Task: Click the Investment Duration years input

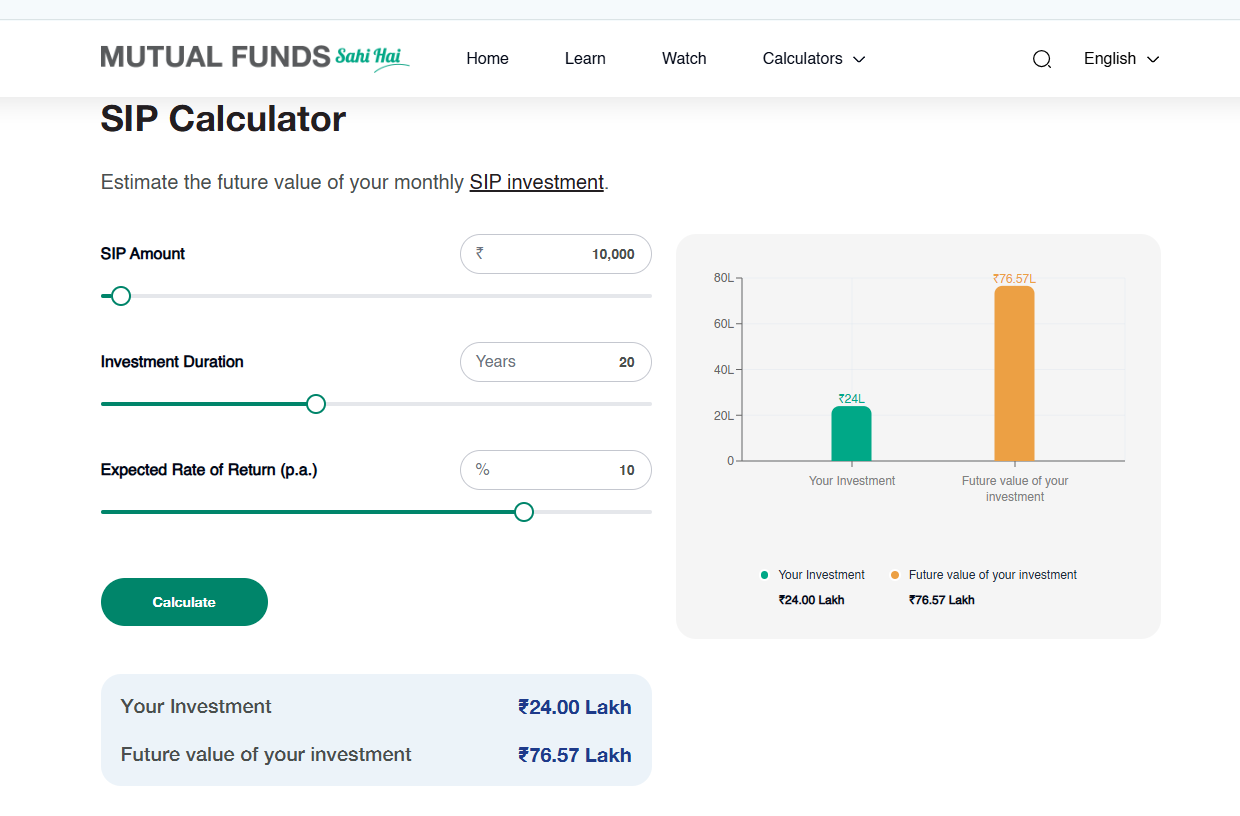Action: (565, 362)
